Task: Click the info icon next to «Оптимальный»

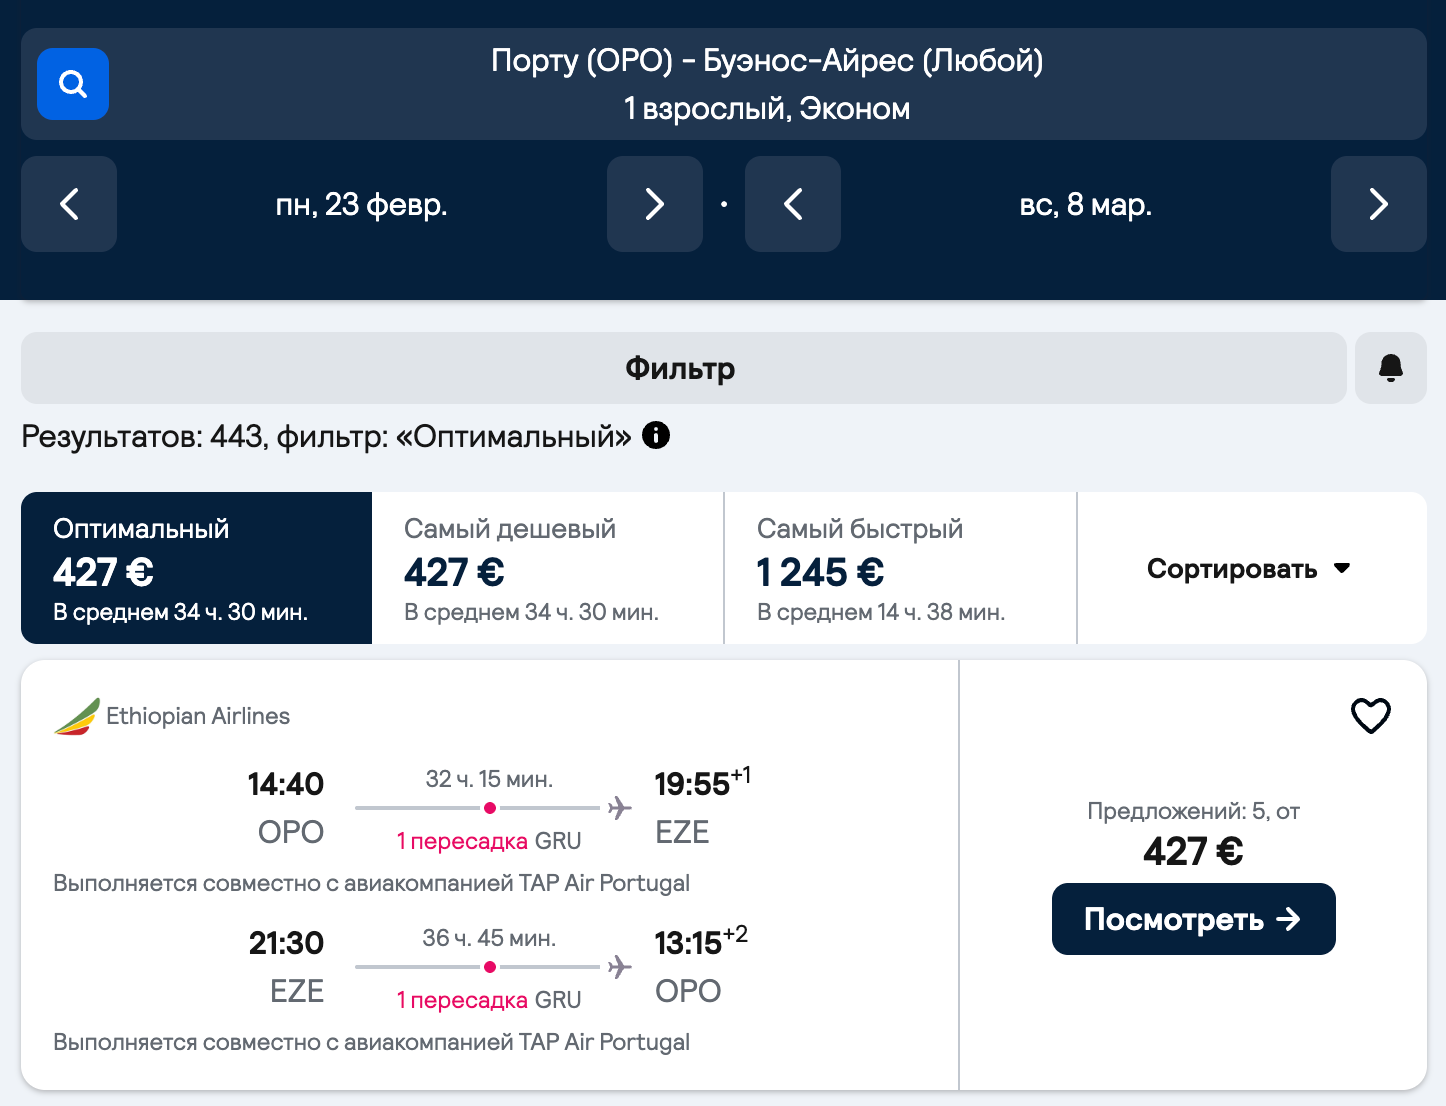Action: 656,436
